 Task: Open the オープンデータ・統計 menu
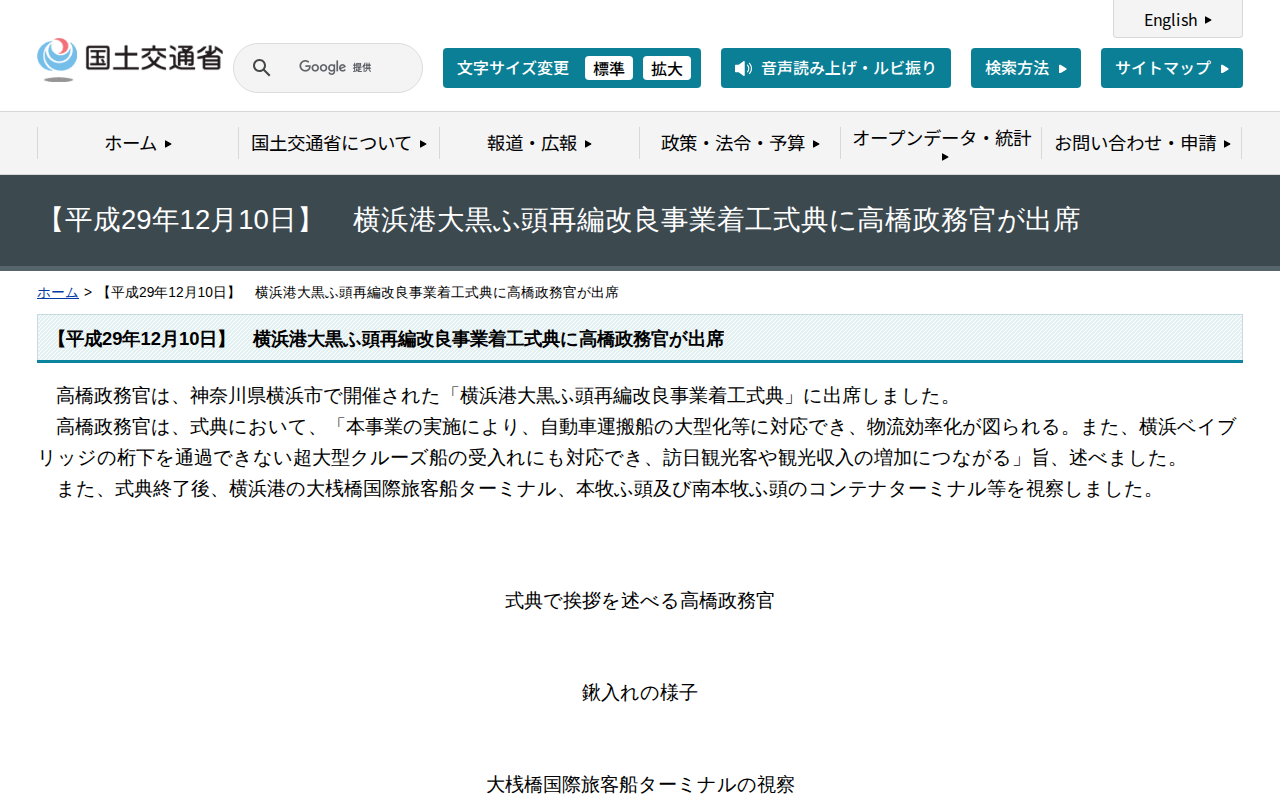pyautogui.click(x=940, y=140)
